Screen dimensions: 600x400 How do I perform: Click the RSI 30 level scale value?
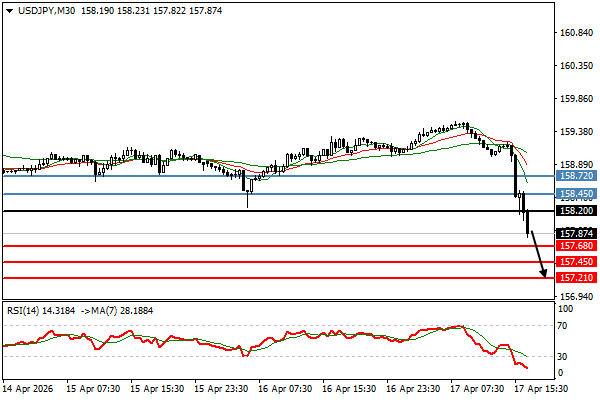564,356
